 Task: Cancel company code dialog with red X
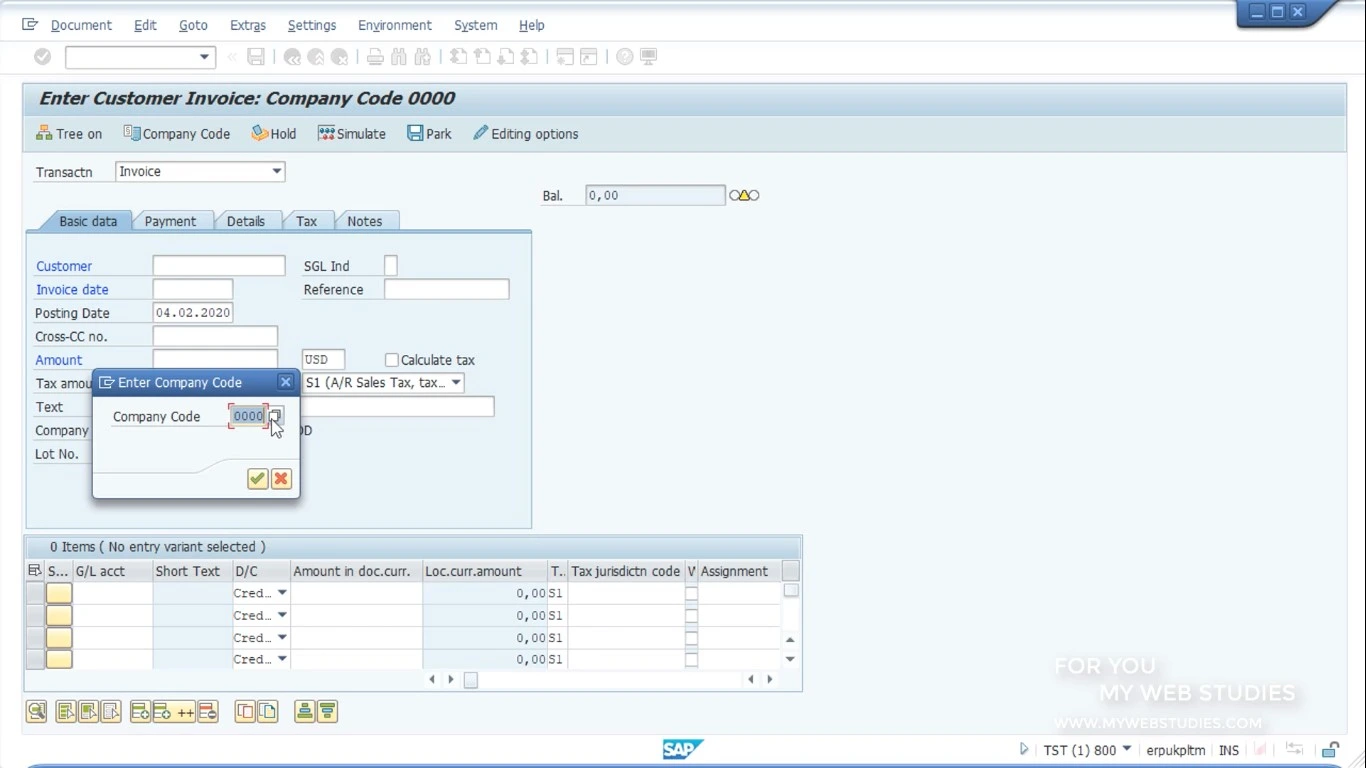[281, 479]
